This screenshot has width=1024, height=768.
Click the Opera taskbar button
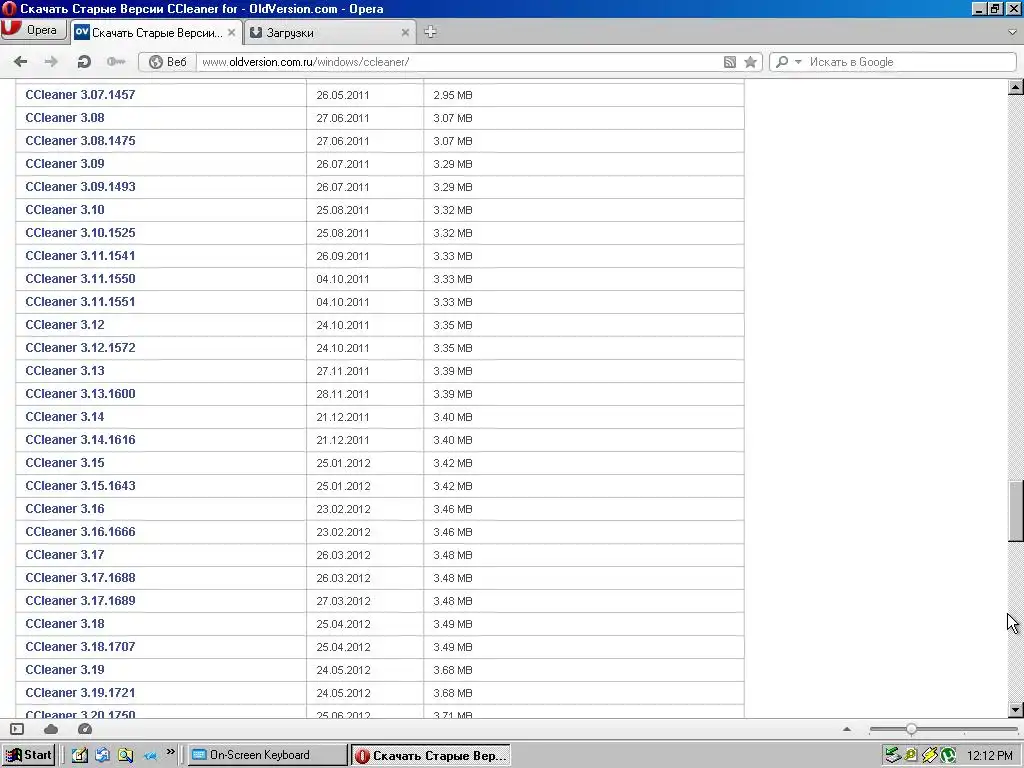(430, 756)
